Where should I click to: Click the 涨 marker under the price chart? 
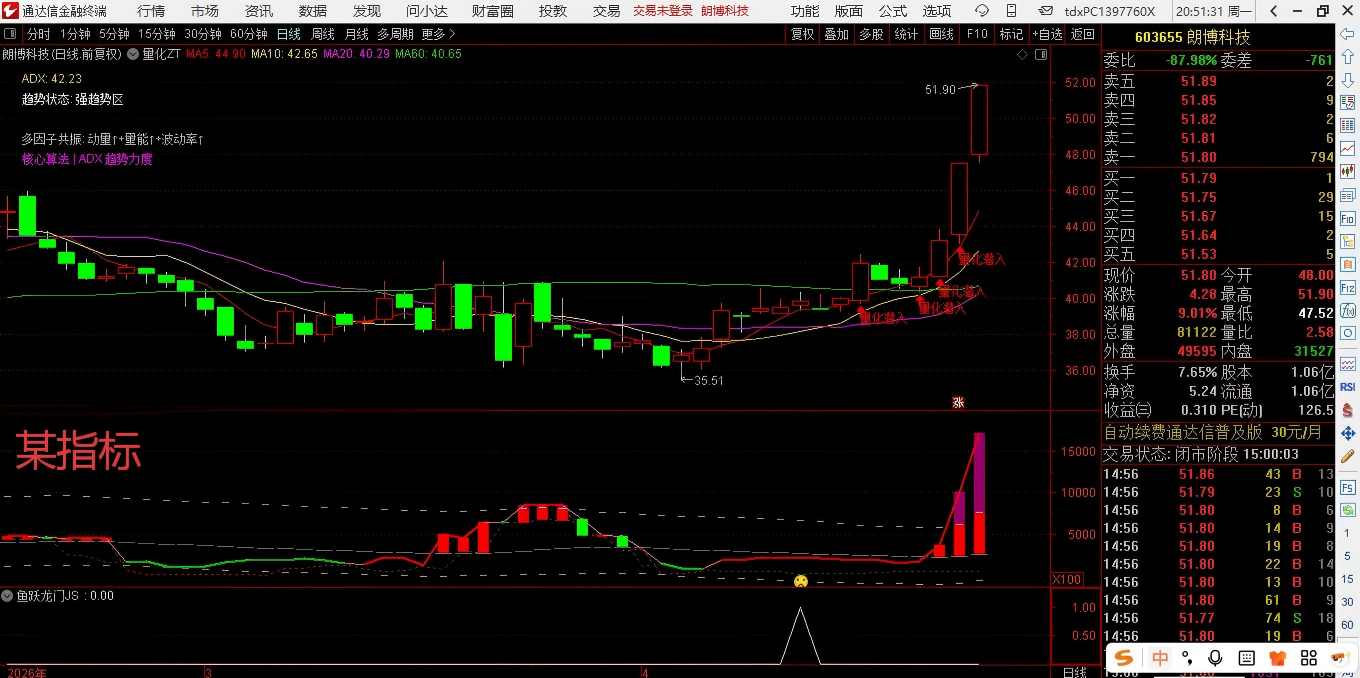click(x=957, y=403)
